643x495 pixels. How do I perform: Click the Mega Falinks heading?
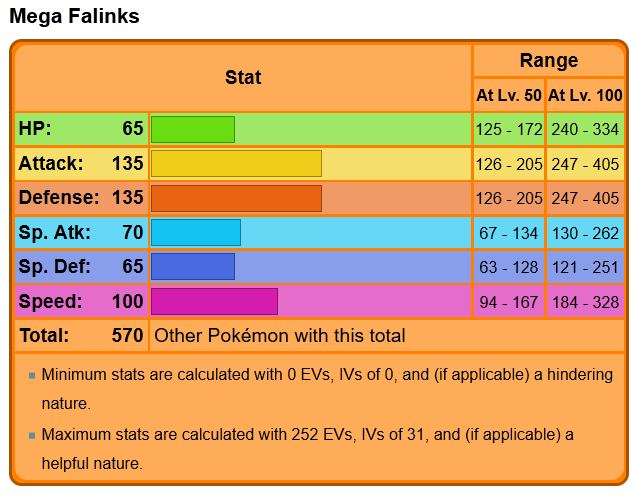coord(74,17)
